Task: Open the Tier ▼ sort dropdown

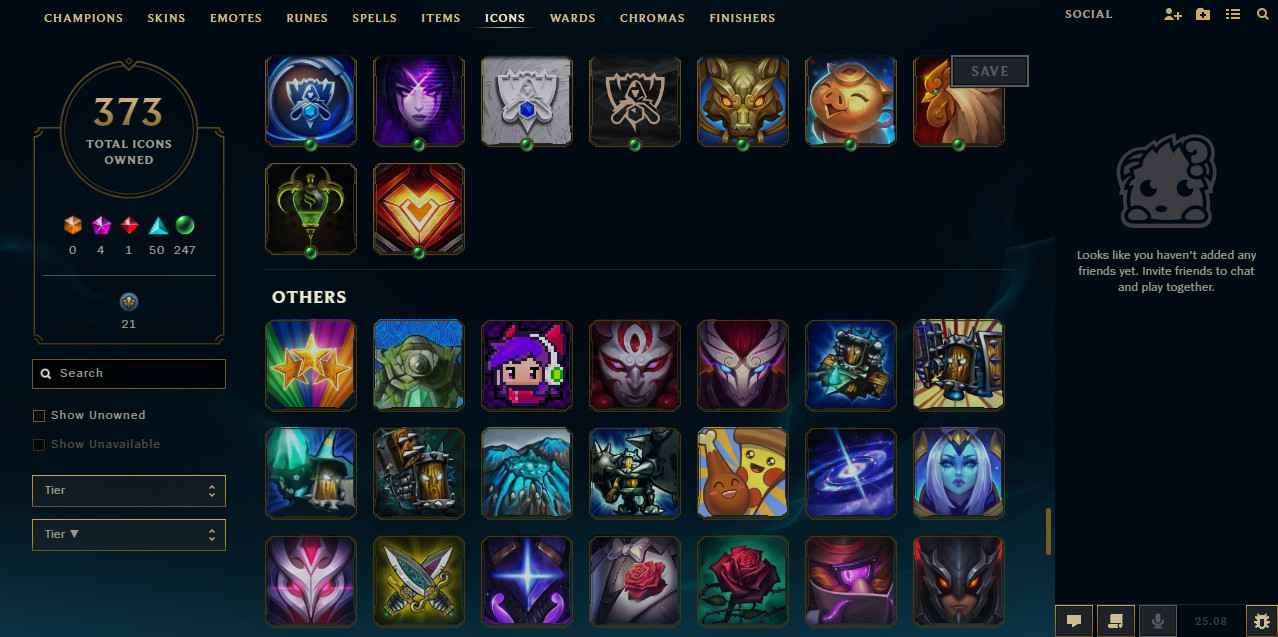Action: tap(129, 534)
